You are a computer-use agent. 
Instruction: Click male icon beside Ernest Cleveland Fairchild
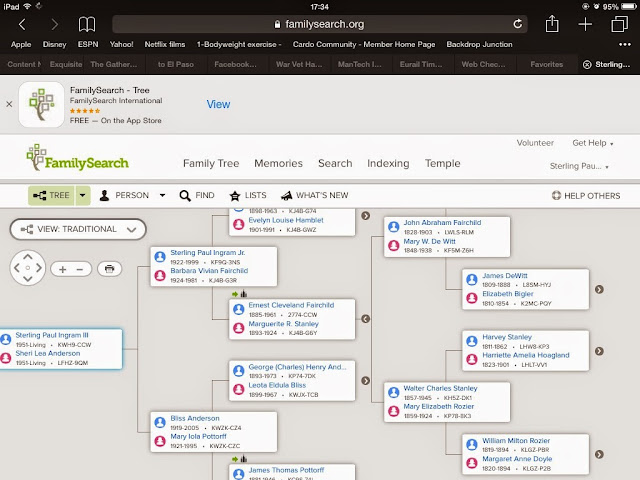coord(239,309)
